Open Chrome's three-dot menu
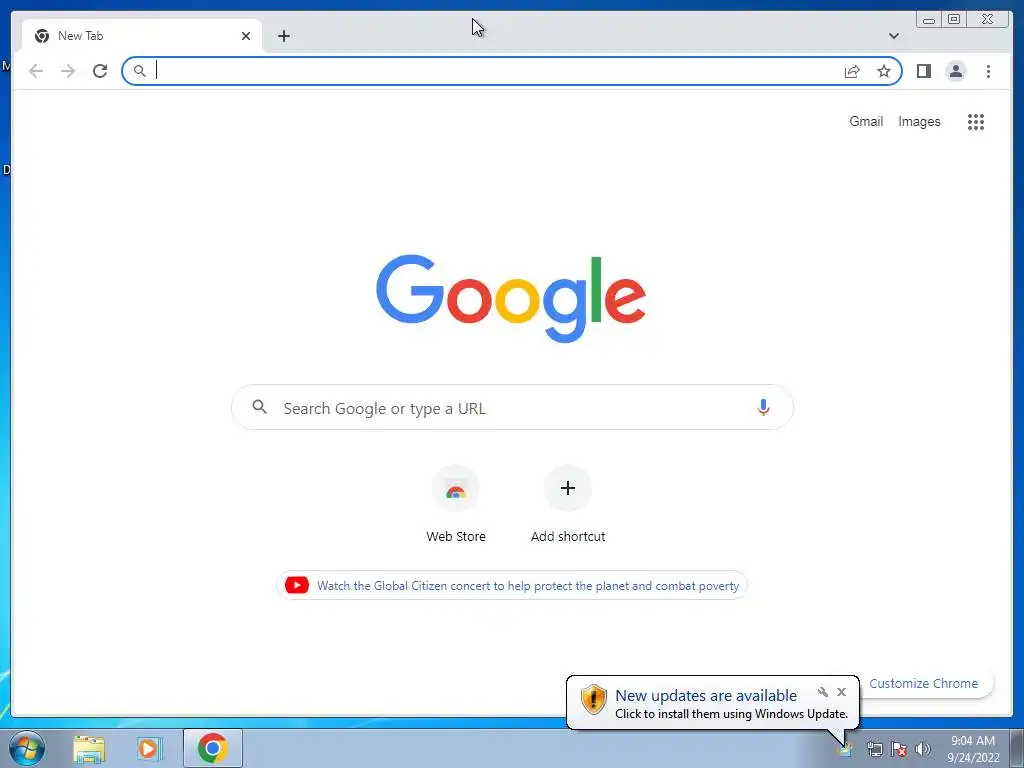 click(988, 71)
